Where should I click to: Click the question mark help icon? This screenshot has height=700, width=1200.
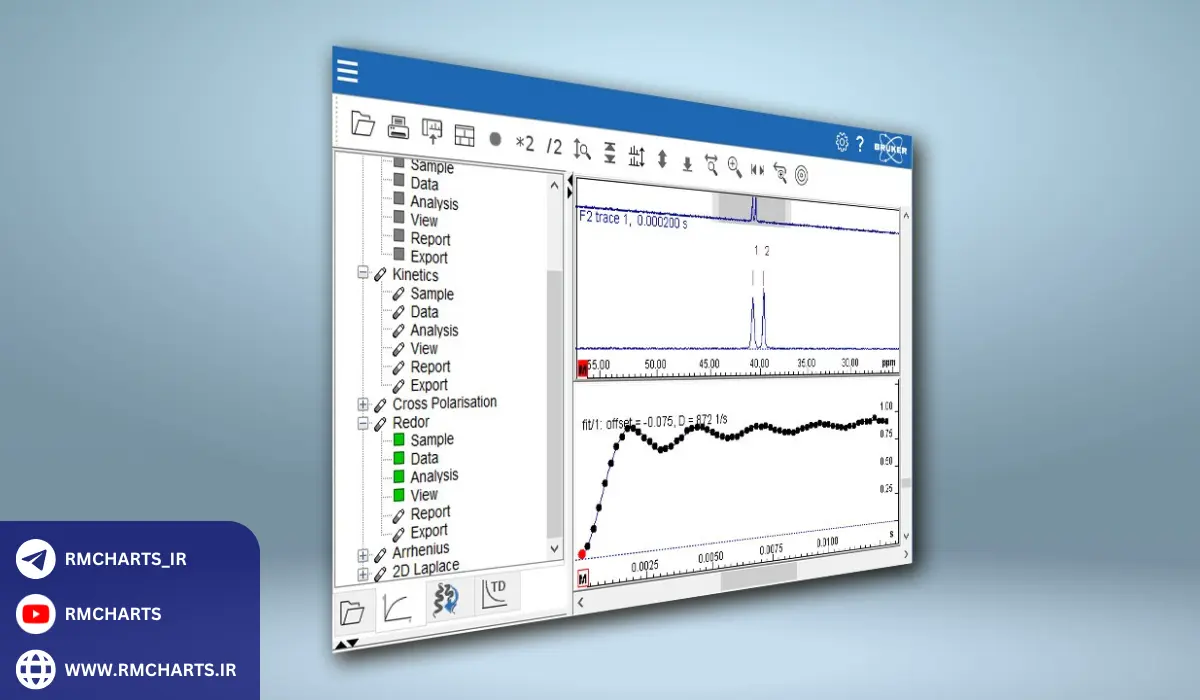860,144
